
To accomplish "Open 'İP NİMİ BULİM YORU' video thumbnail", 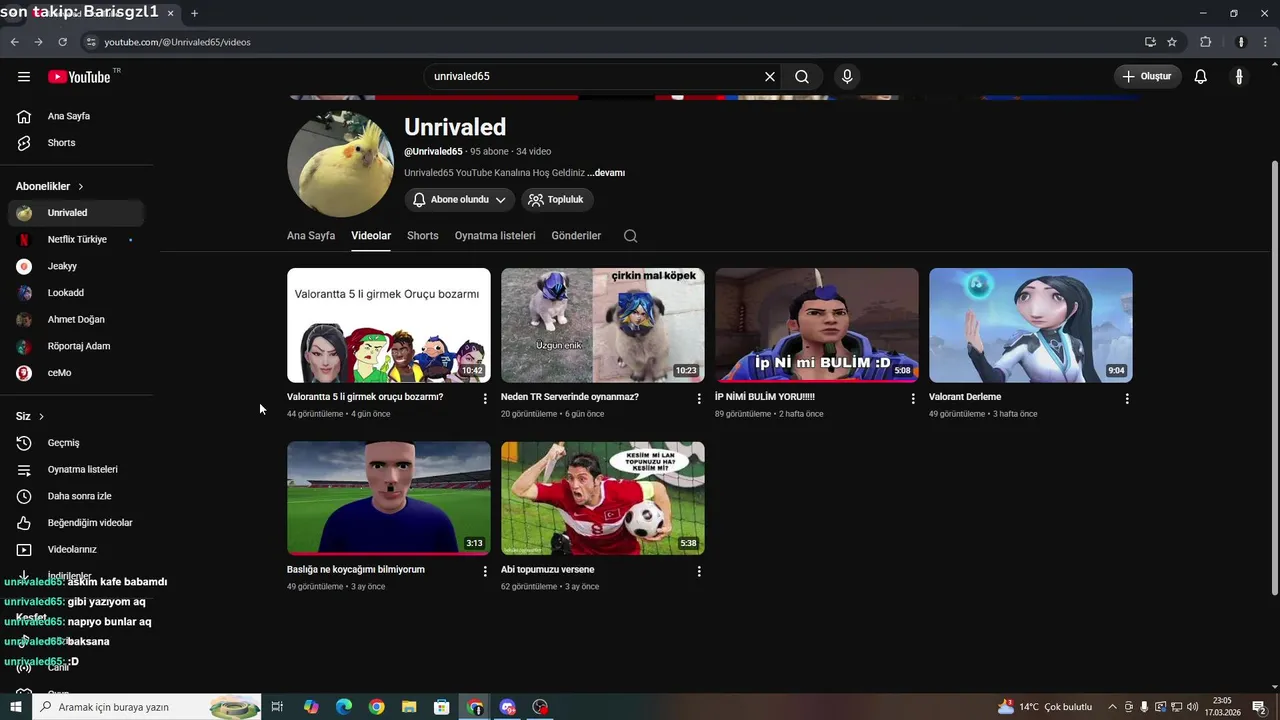I will pos(817,325).
